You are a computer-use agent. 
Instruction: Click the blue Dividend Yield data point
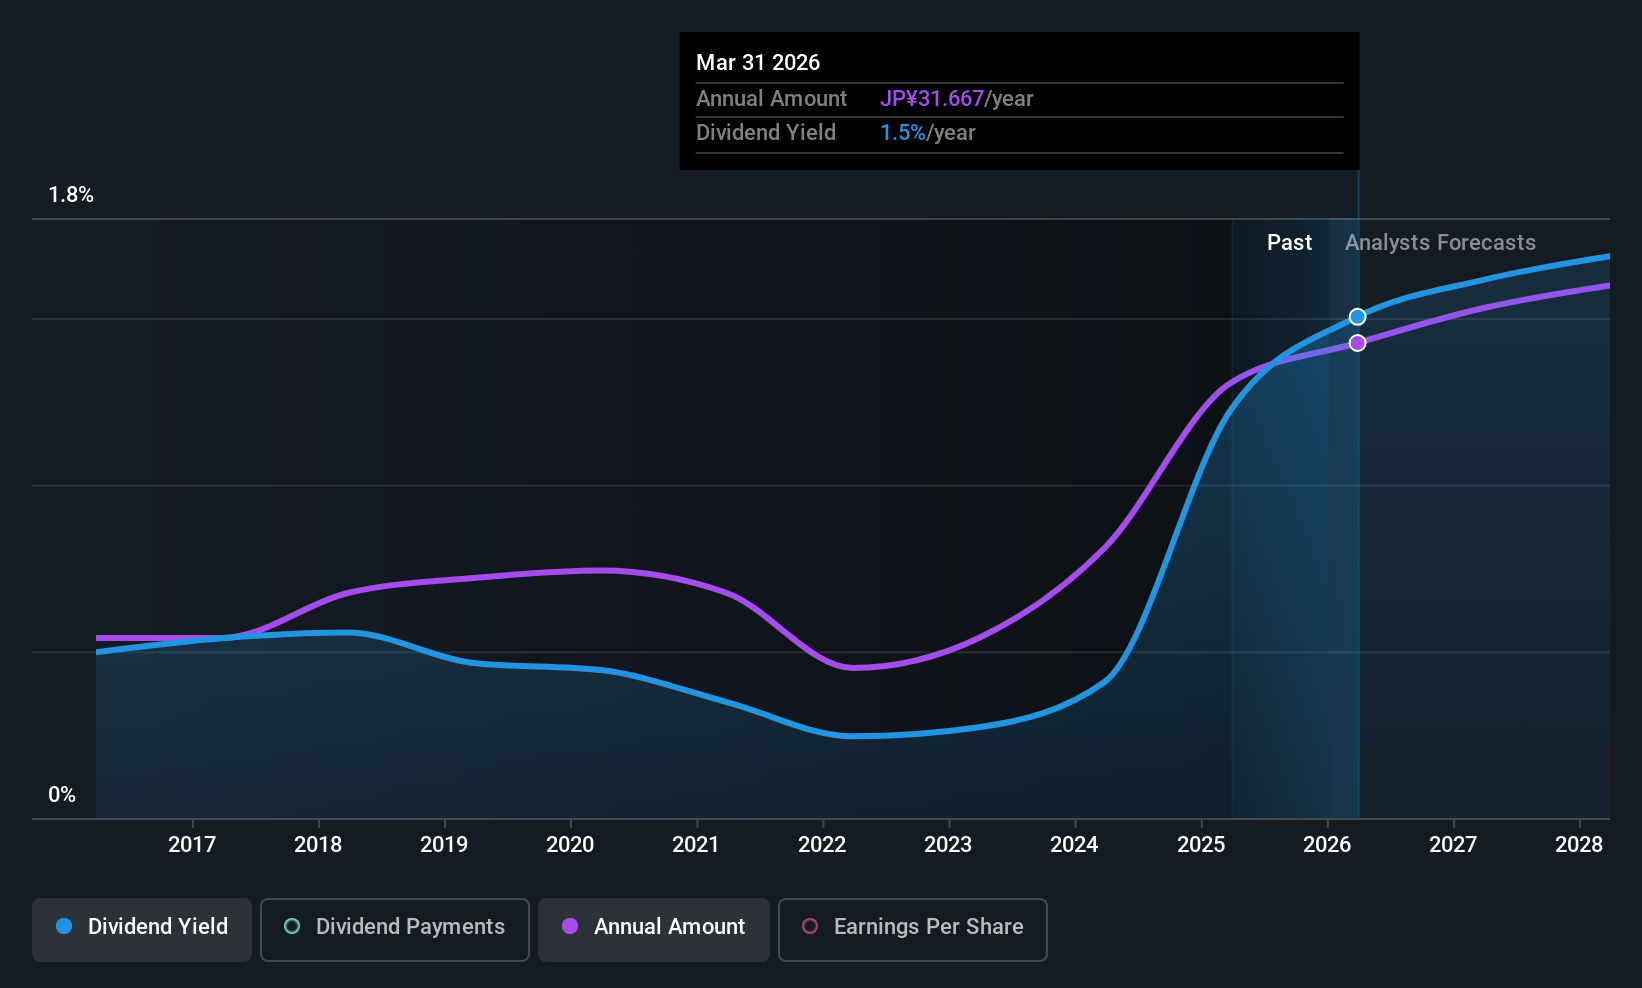pyautogui.click(x=1357, y=317)
